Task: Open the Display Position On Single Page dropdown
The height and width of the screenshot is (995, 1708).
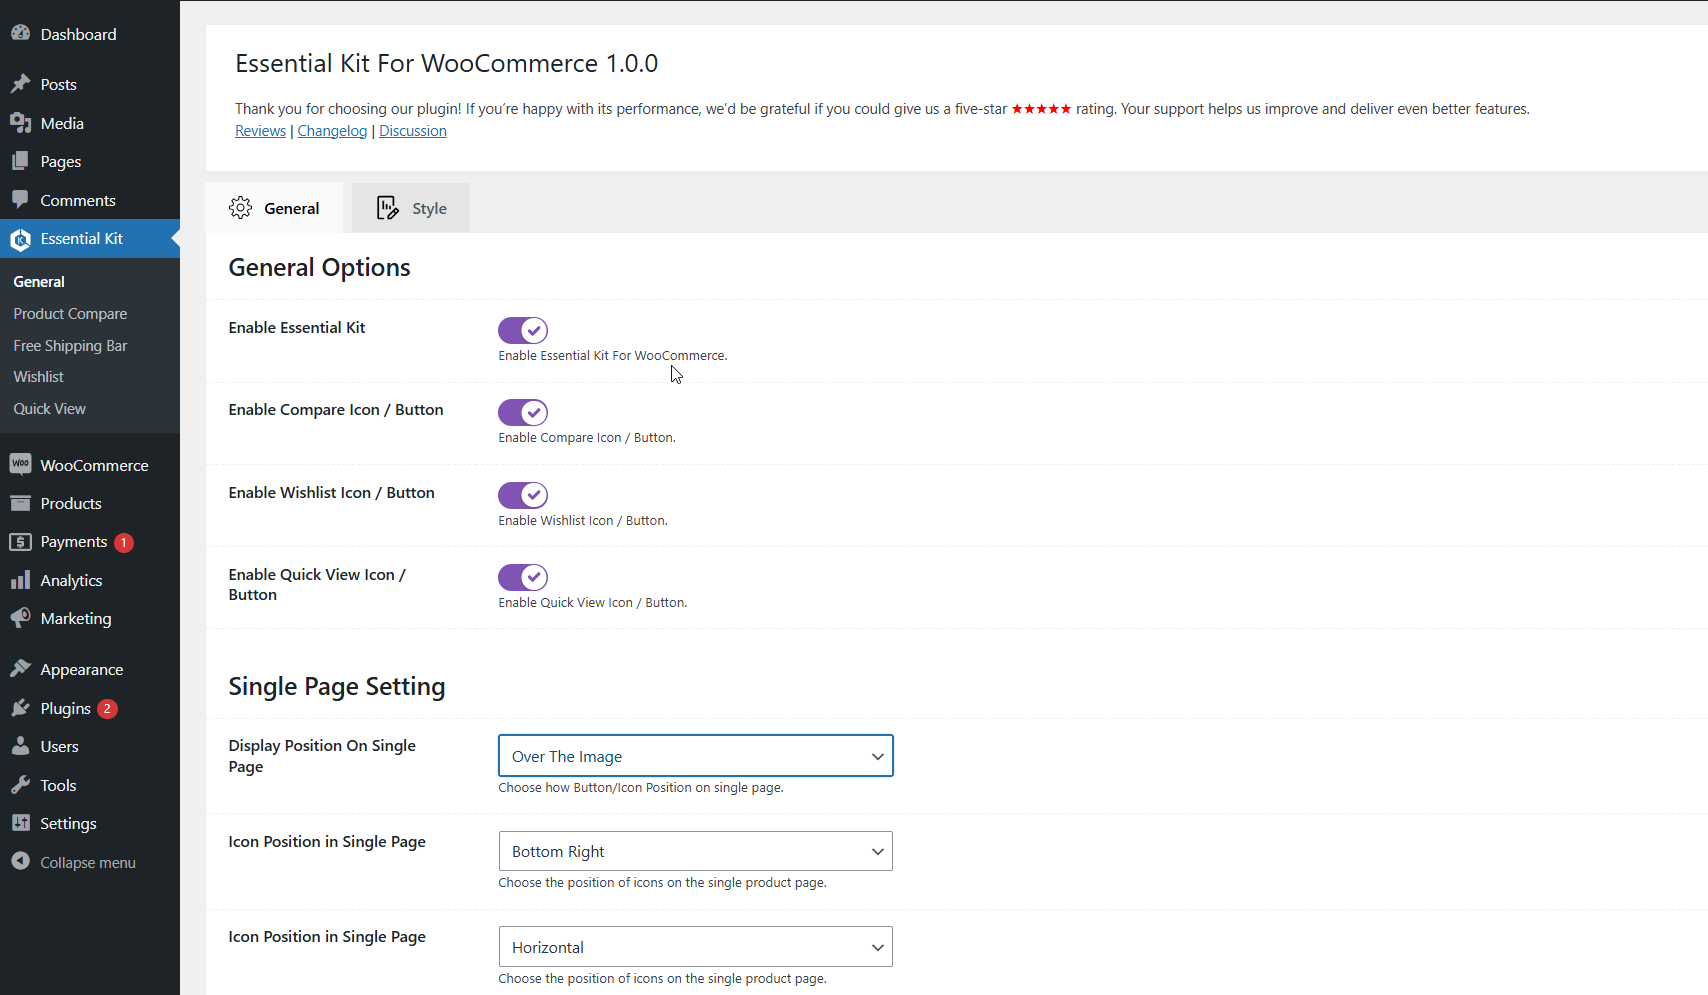Action: (695, 756)
